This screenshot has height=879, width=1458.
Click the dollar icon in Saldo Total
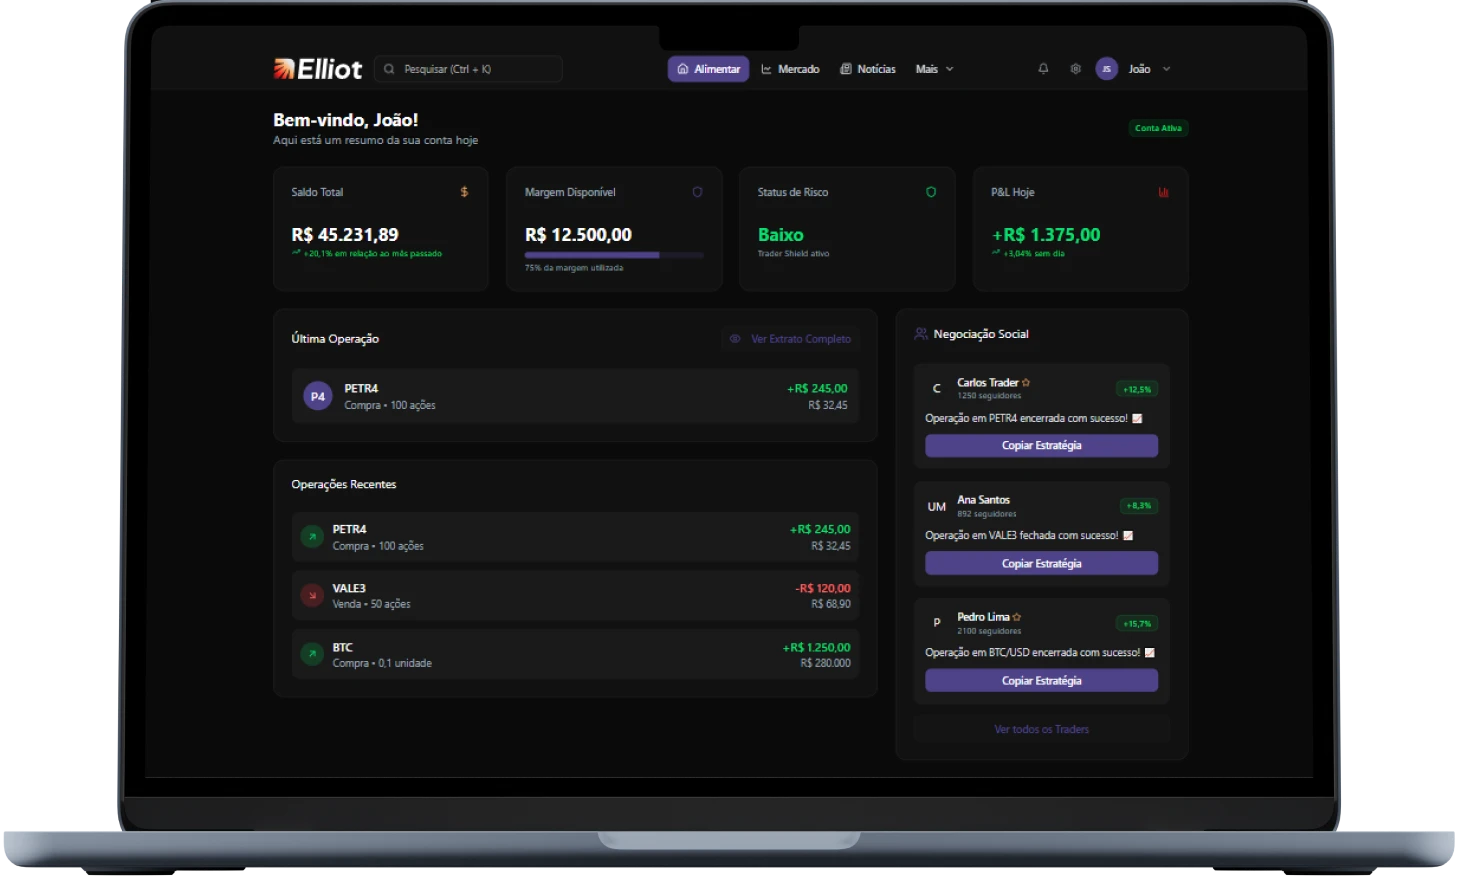point(464,192)
